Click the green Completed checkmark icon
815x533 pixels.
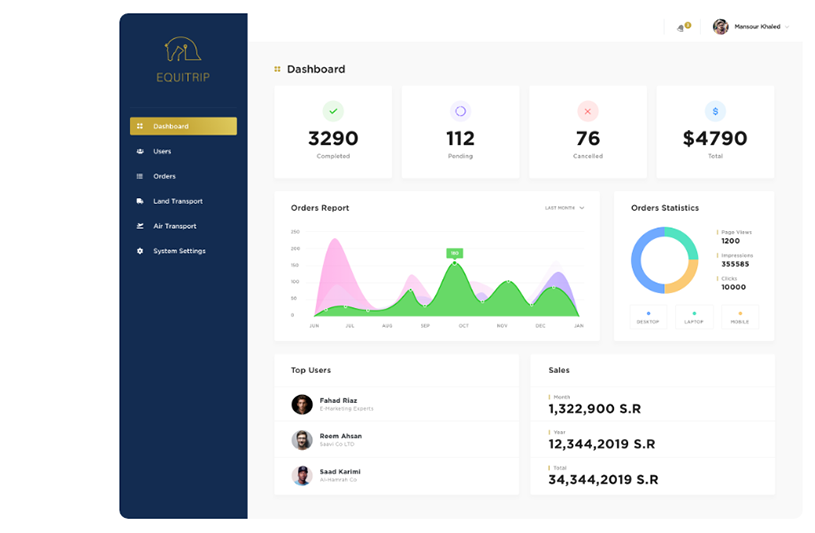333,111
